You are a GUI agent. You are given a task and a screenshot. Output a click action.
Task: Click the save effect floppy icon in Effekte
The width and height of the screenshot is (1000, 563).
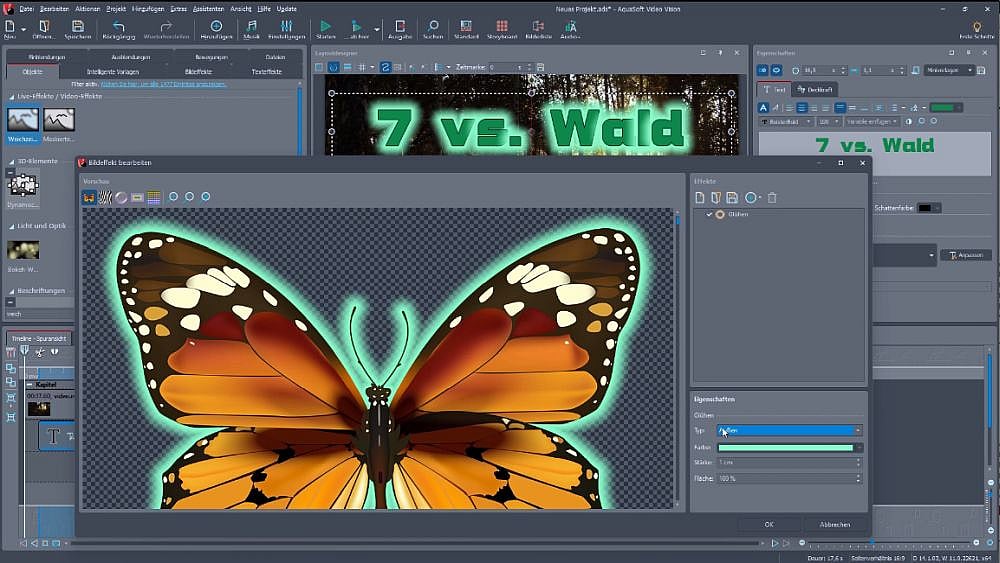click(x=732, y=198)
